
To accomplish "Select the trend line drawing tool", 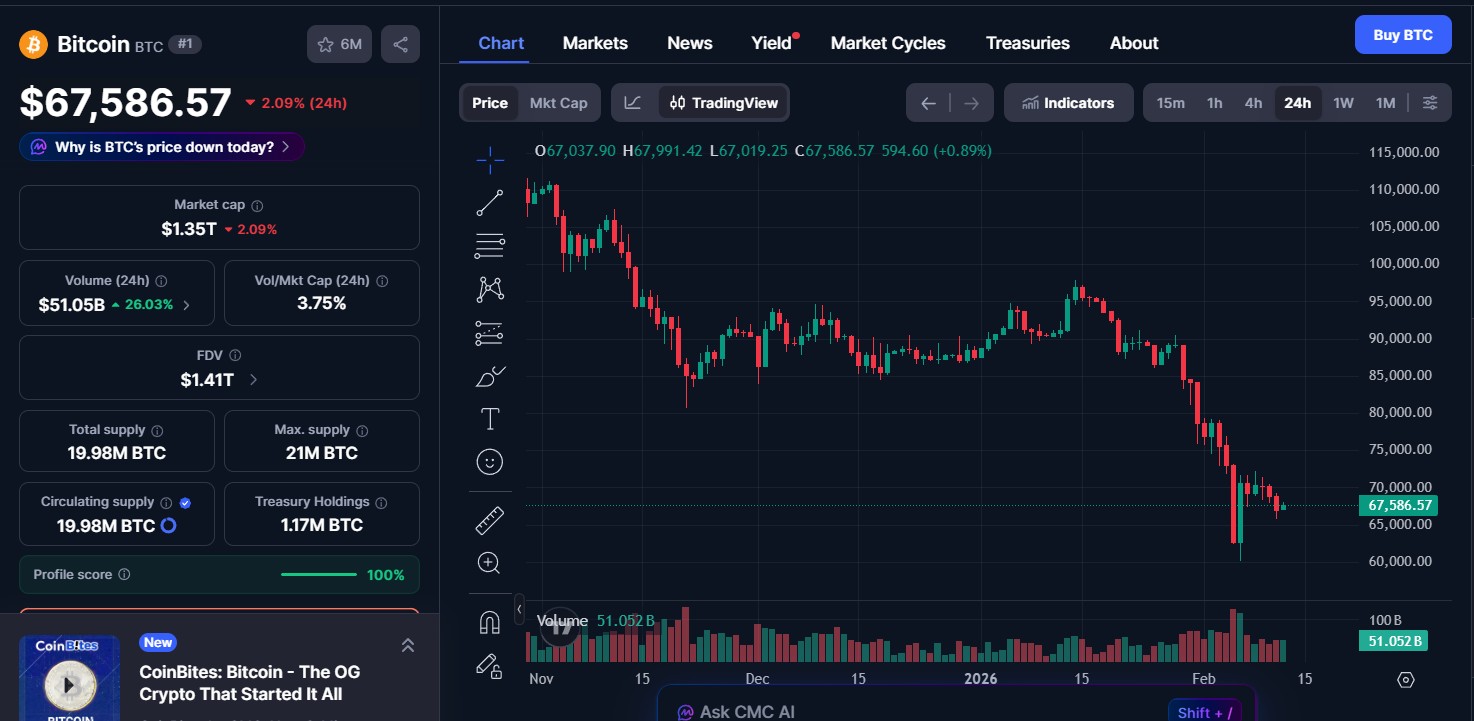I will click(x=489, y=201).
